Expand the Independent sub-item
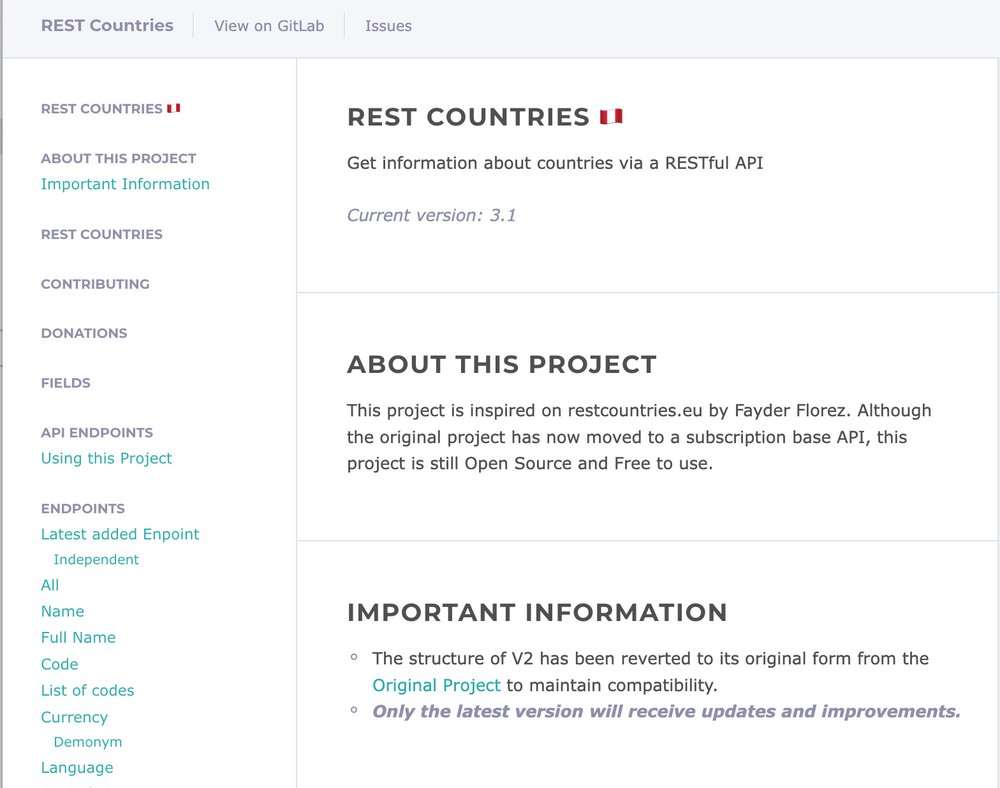 (x=96, y=559)
